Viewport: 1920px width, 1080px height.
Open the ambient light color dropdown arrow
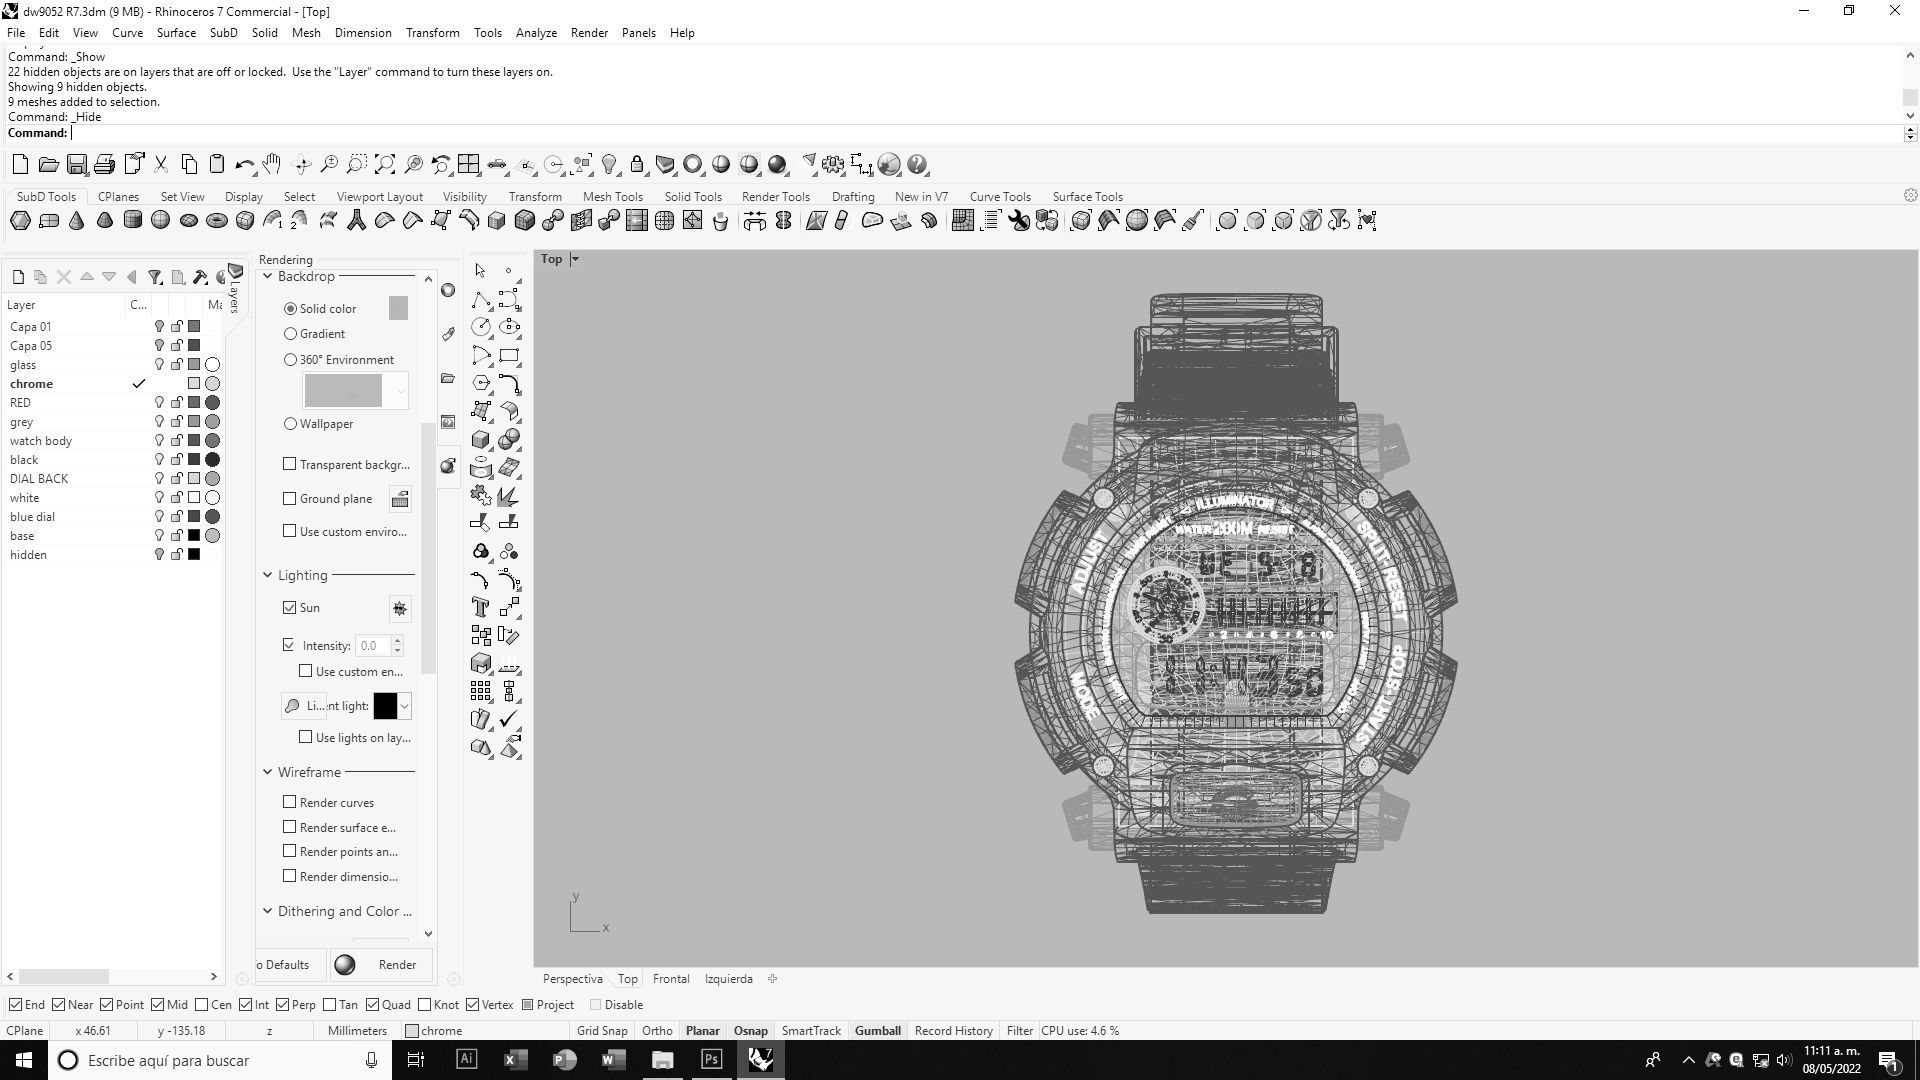click(404, 706)
